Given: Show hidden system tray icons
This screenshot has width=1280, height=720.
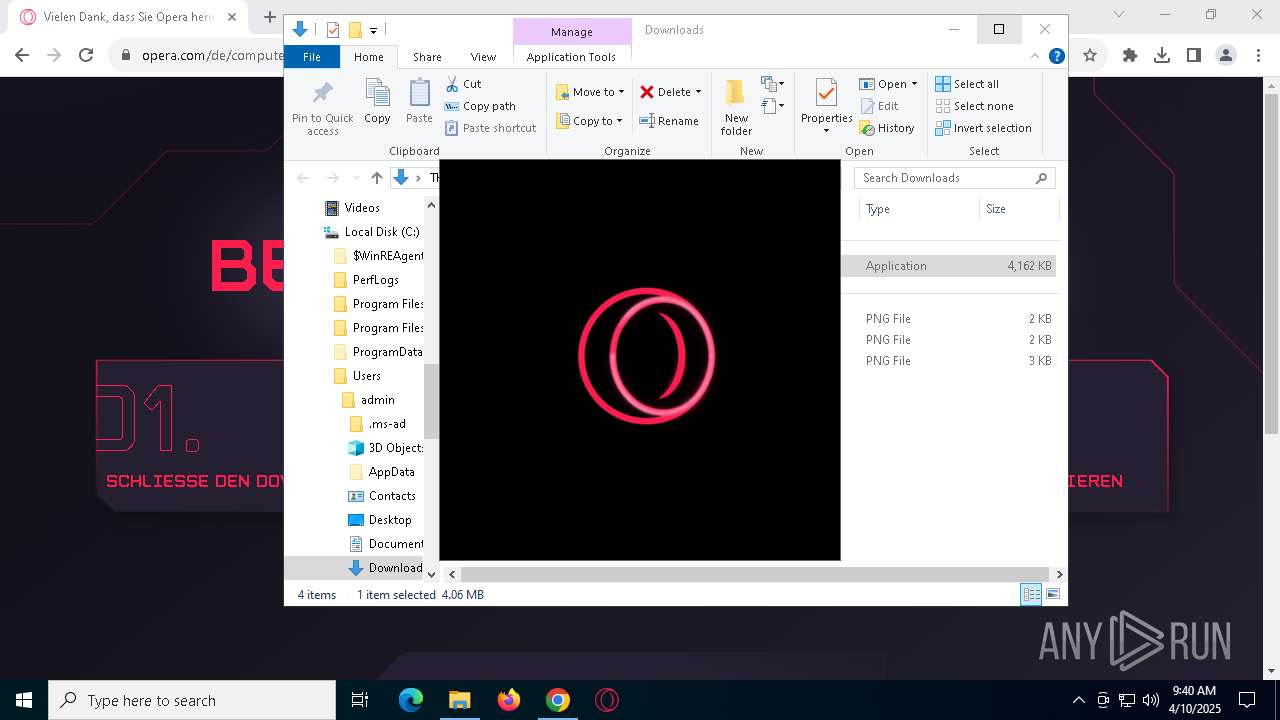Looking at the screenshot, I should pos(1078,700).
